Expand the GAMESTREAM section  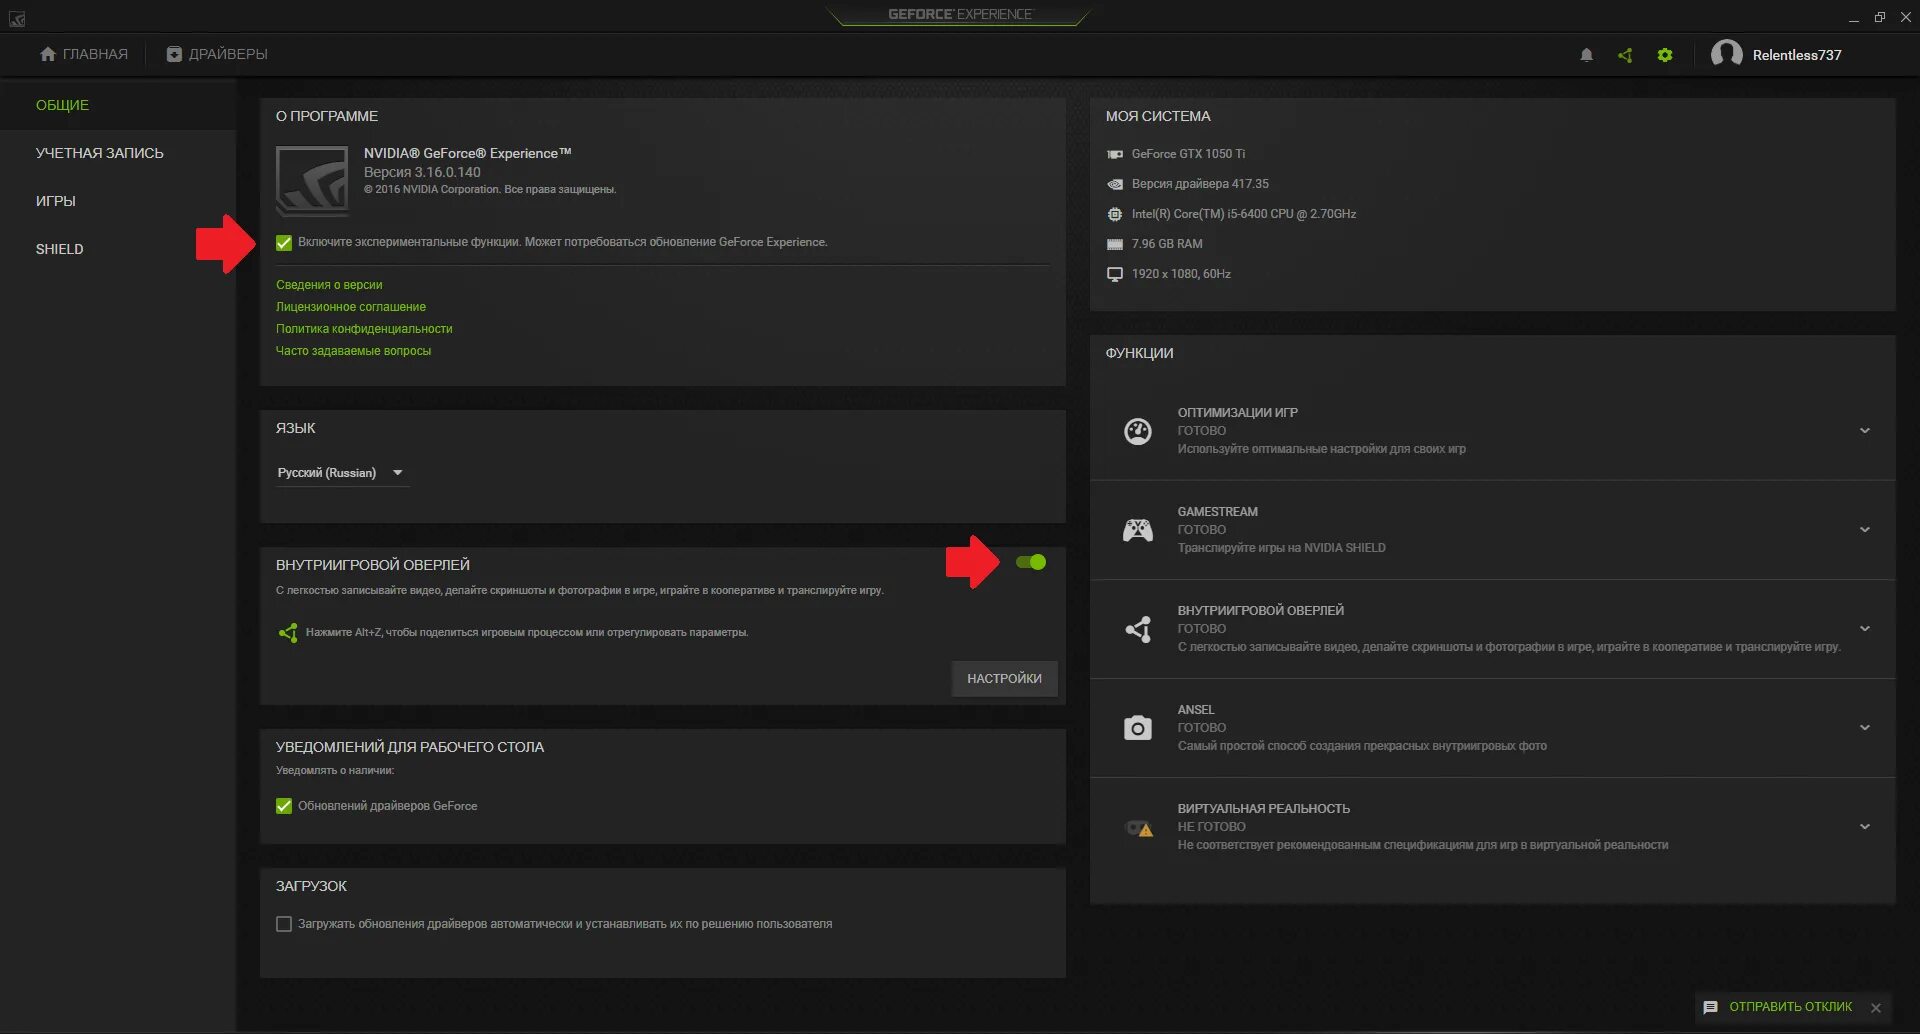point(1865,530)
